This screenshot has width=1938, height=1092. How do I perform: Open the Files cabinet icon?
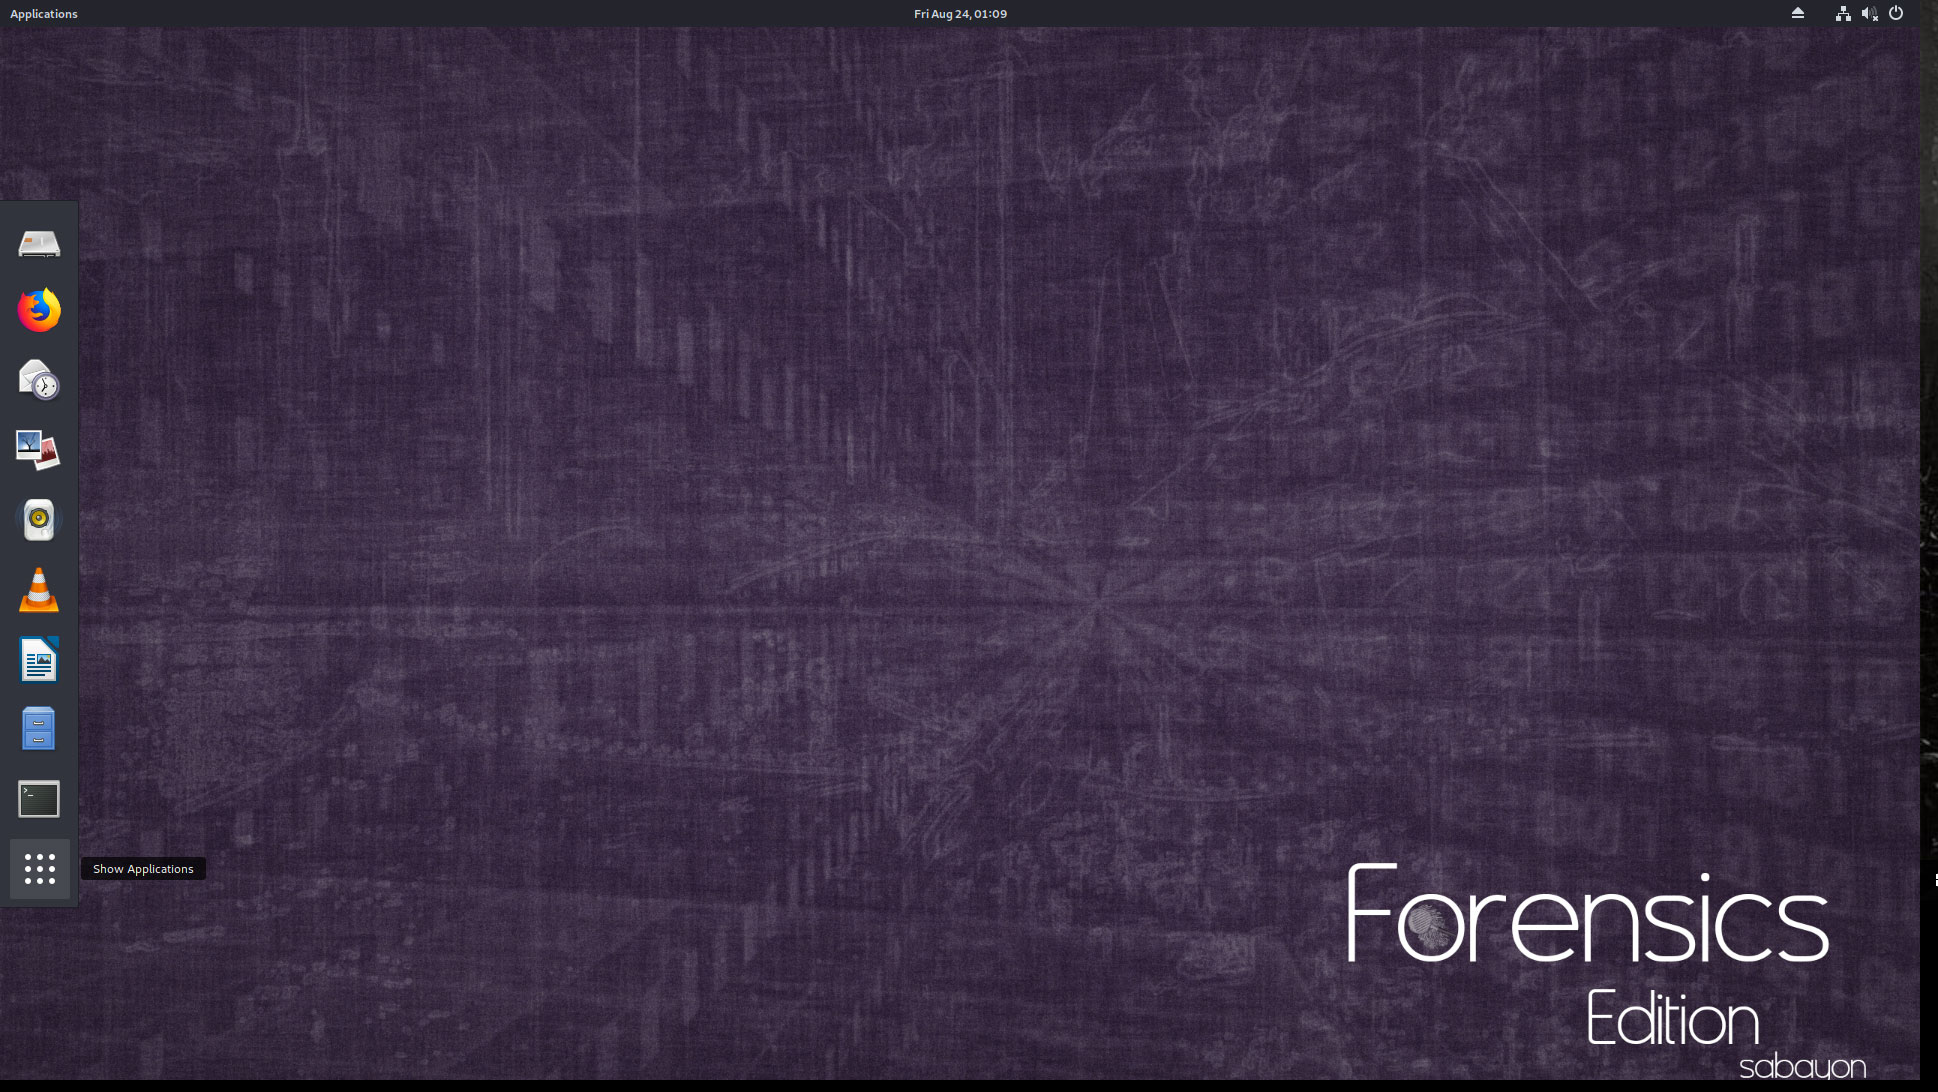tap(39, 729)
